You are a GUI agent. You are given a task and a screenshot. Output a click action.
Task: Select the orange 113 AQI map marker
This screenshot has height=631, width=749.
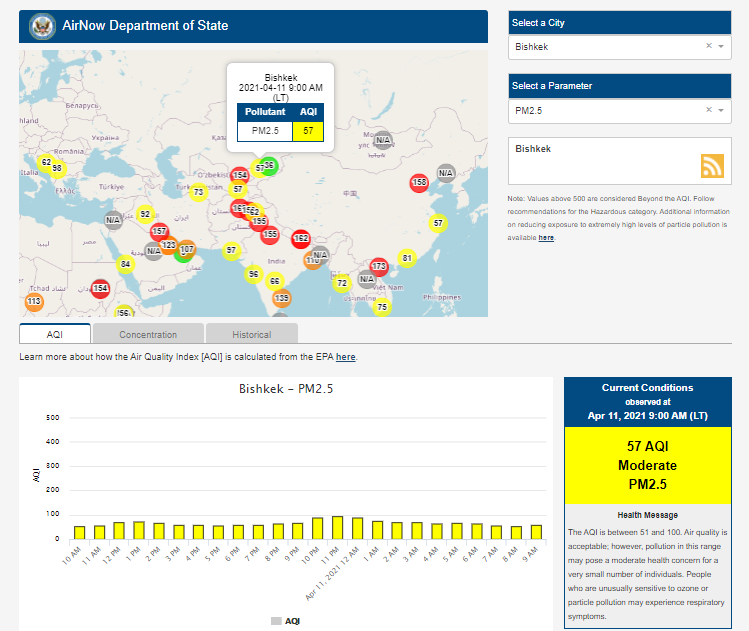[34, 301]
